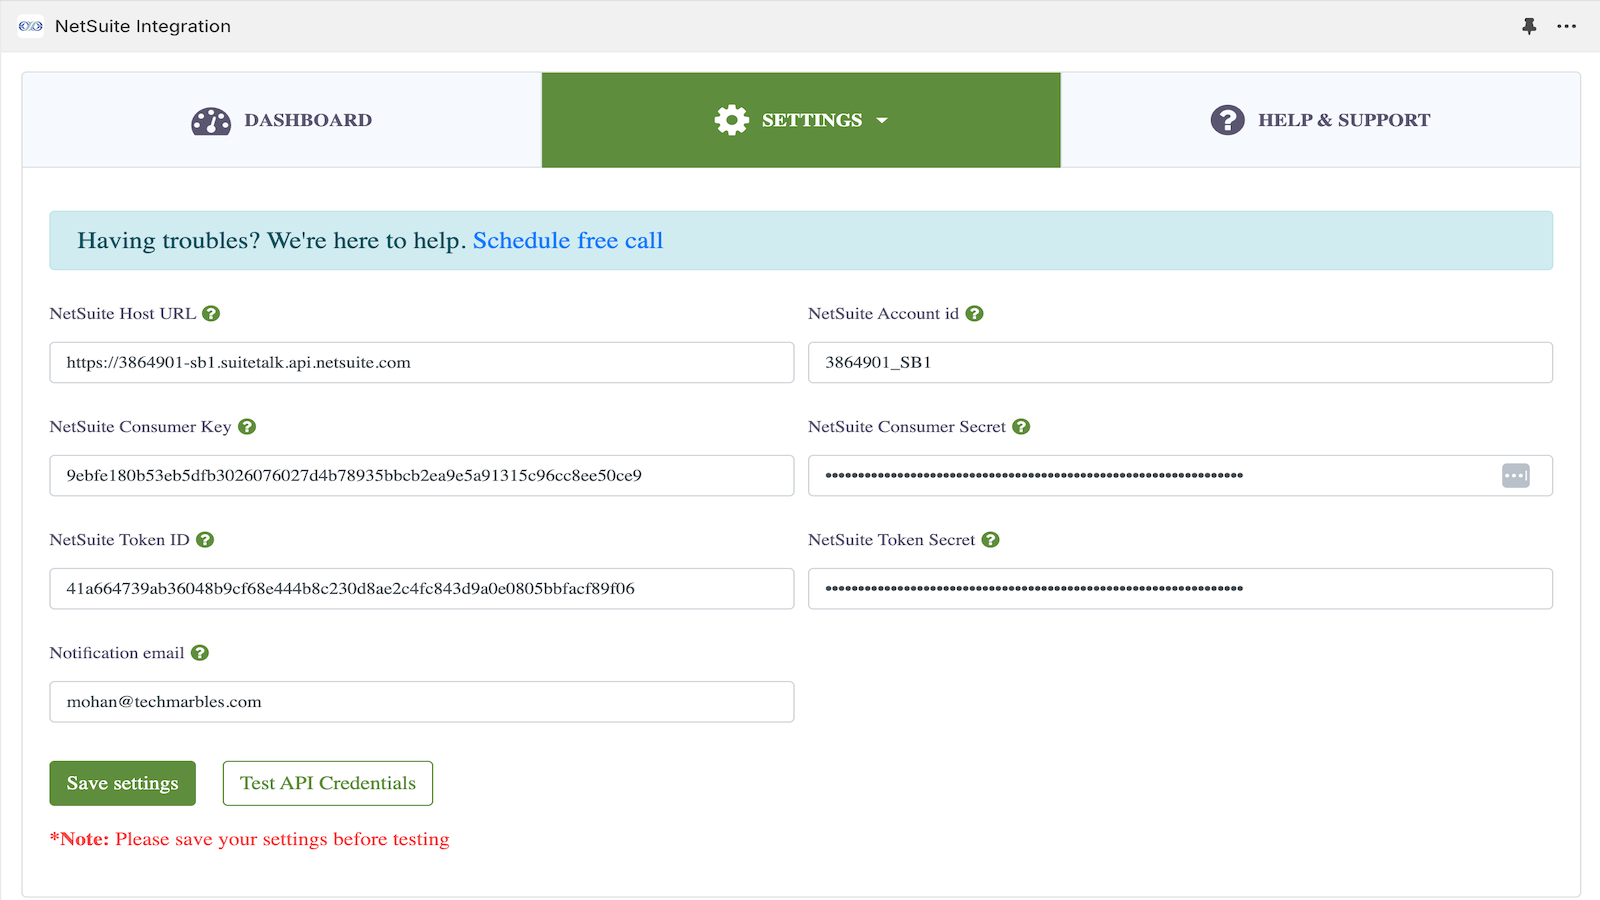
Task: Click the 'Having troubles? We're here to help.' text
Action: tap(272, 241)
